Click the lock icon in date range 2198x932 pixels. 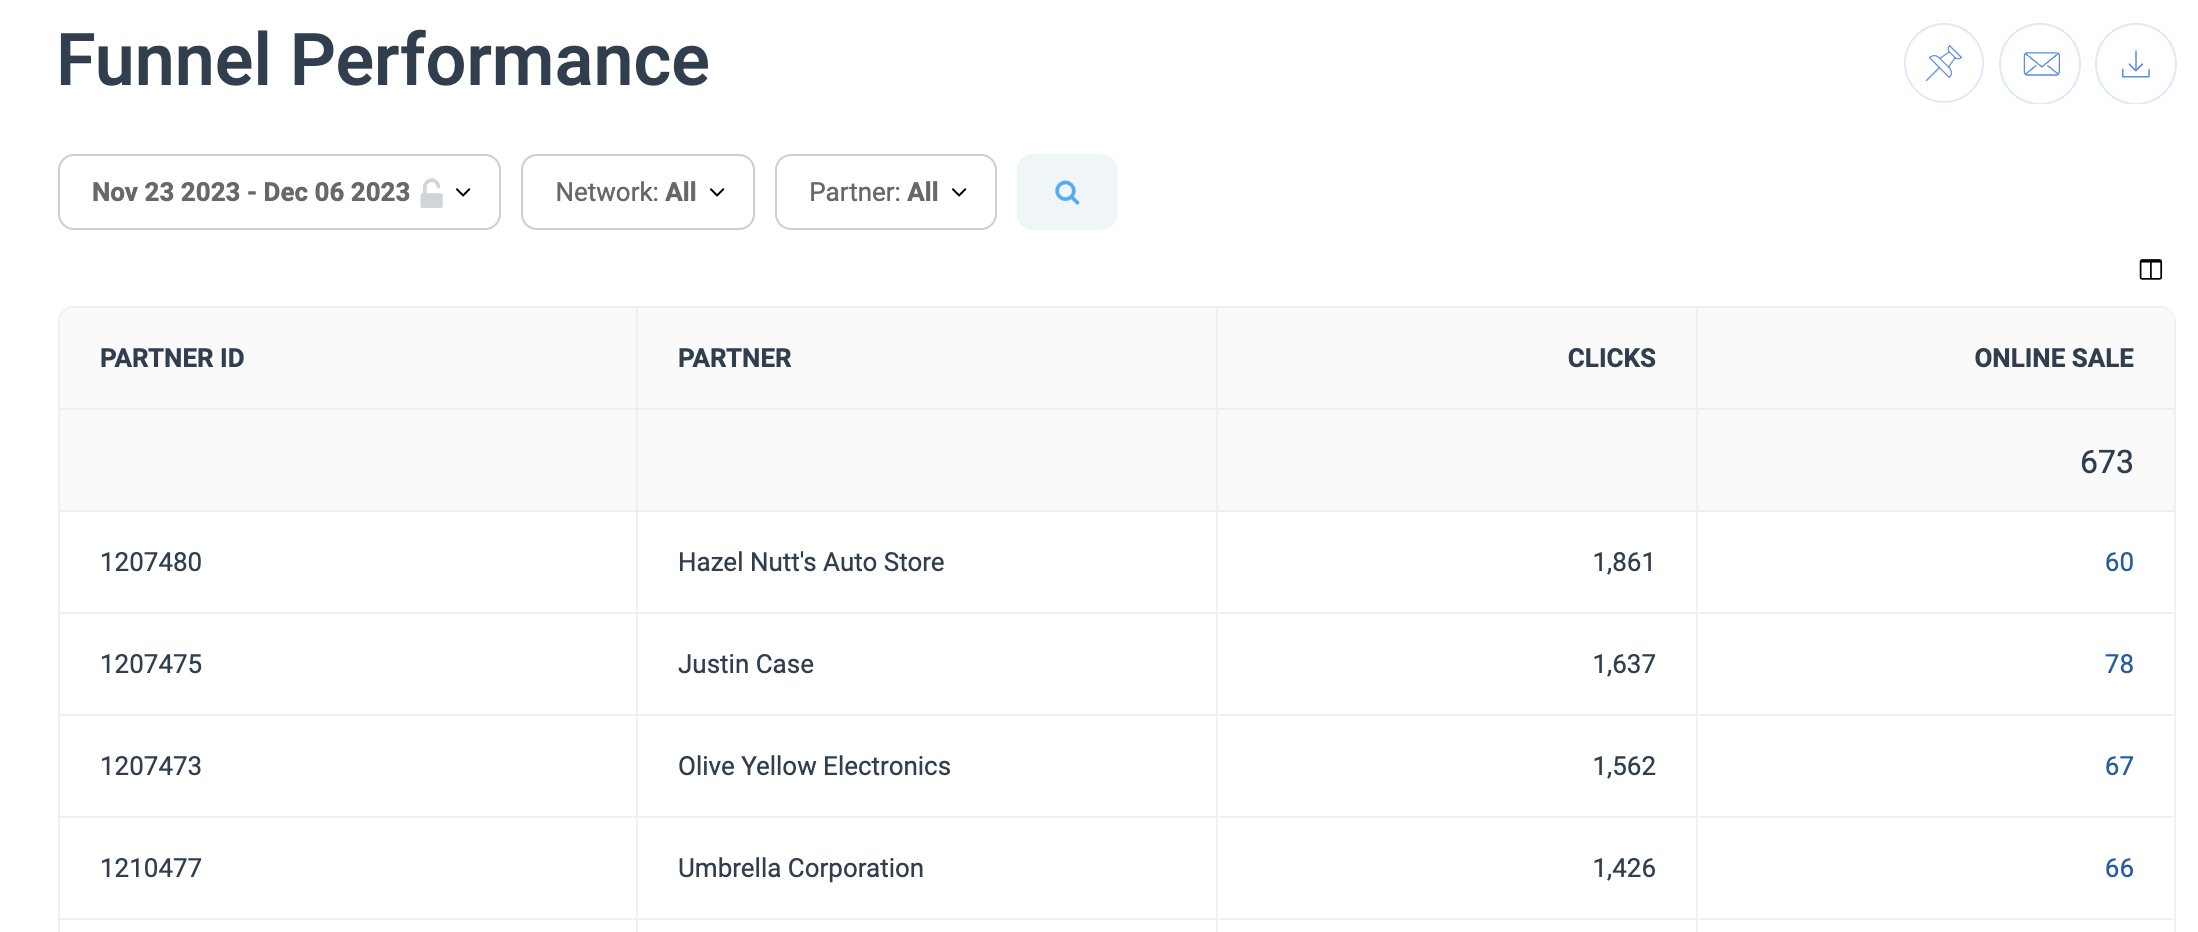432,192
